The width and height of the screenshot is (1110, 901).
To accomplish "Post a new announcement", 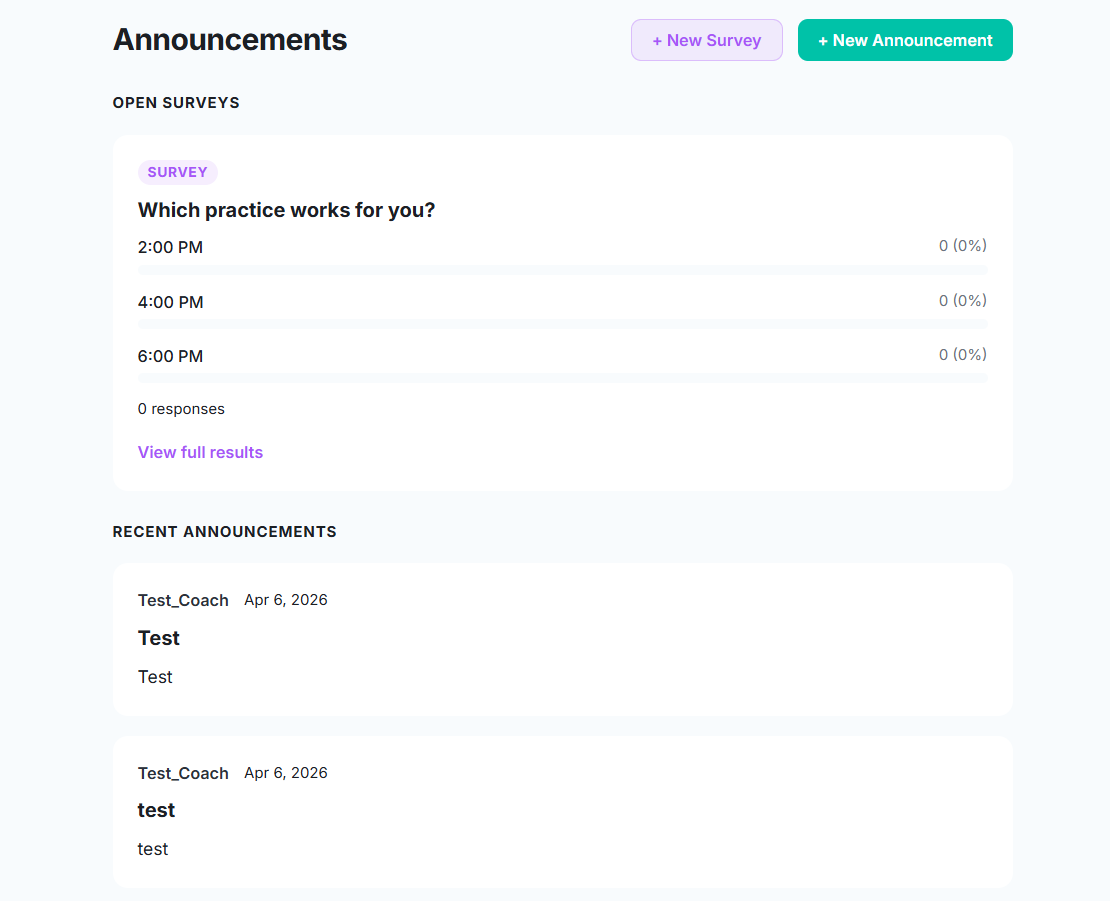I will 904,40.
